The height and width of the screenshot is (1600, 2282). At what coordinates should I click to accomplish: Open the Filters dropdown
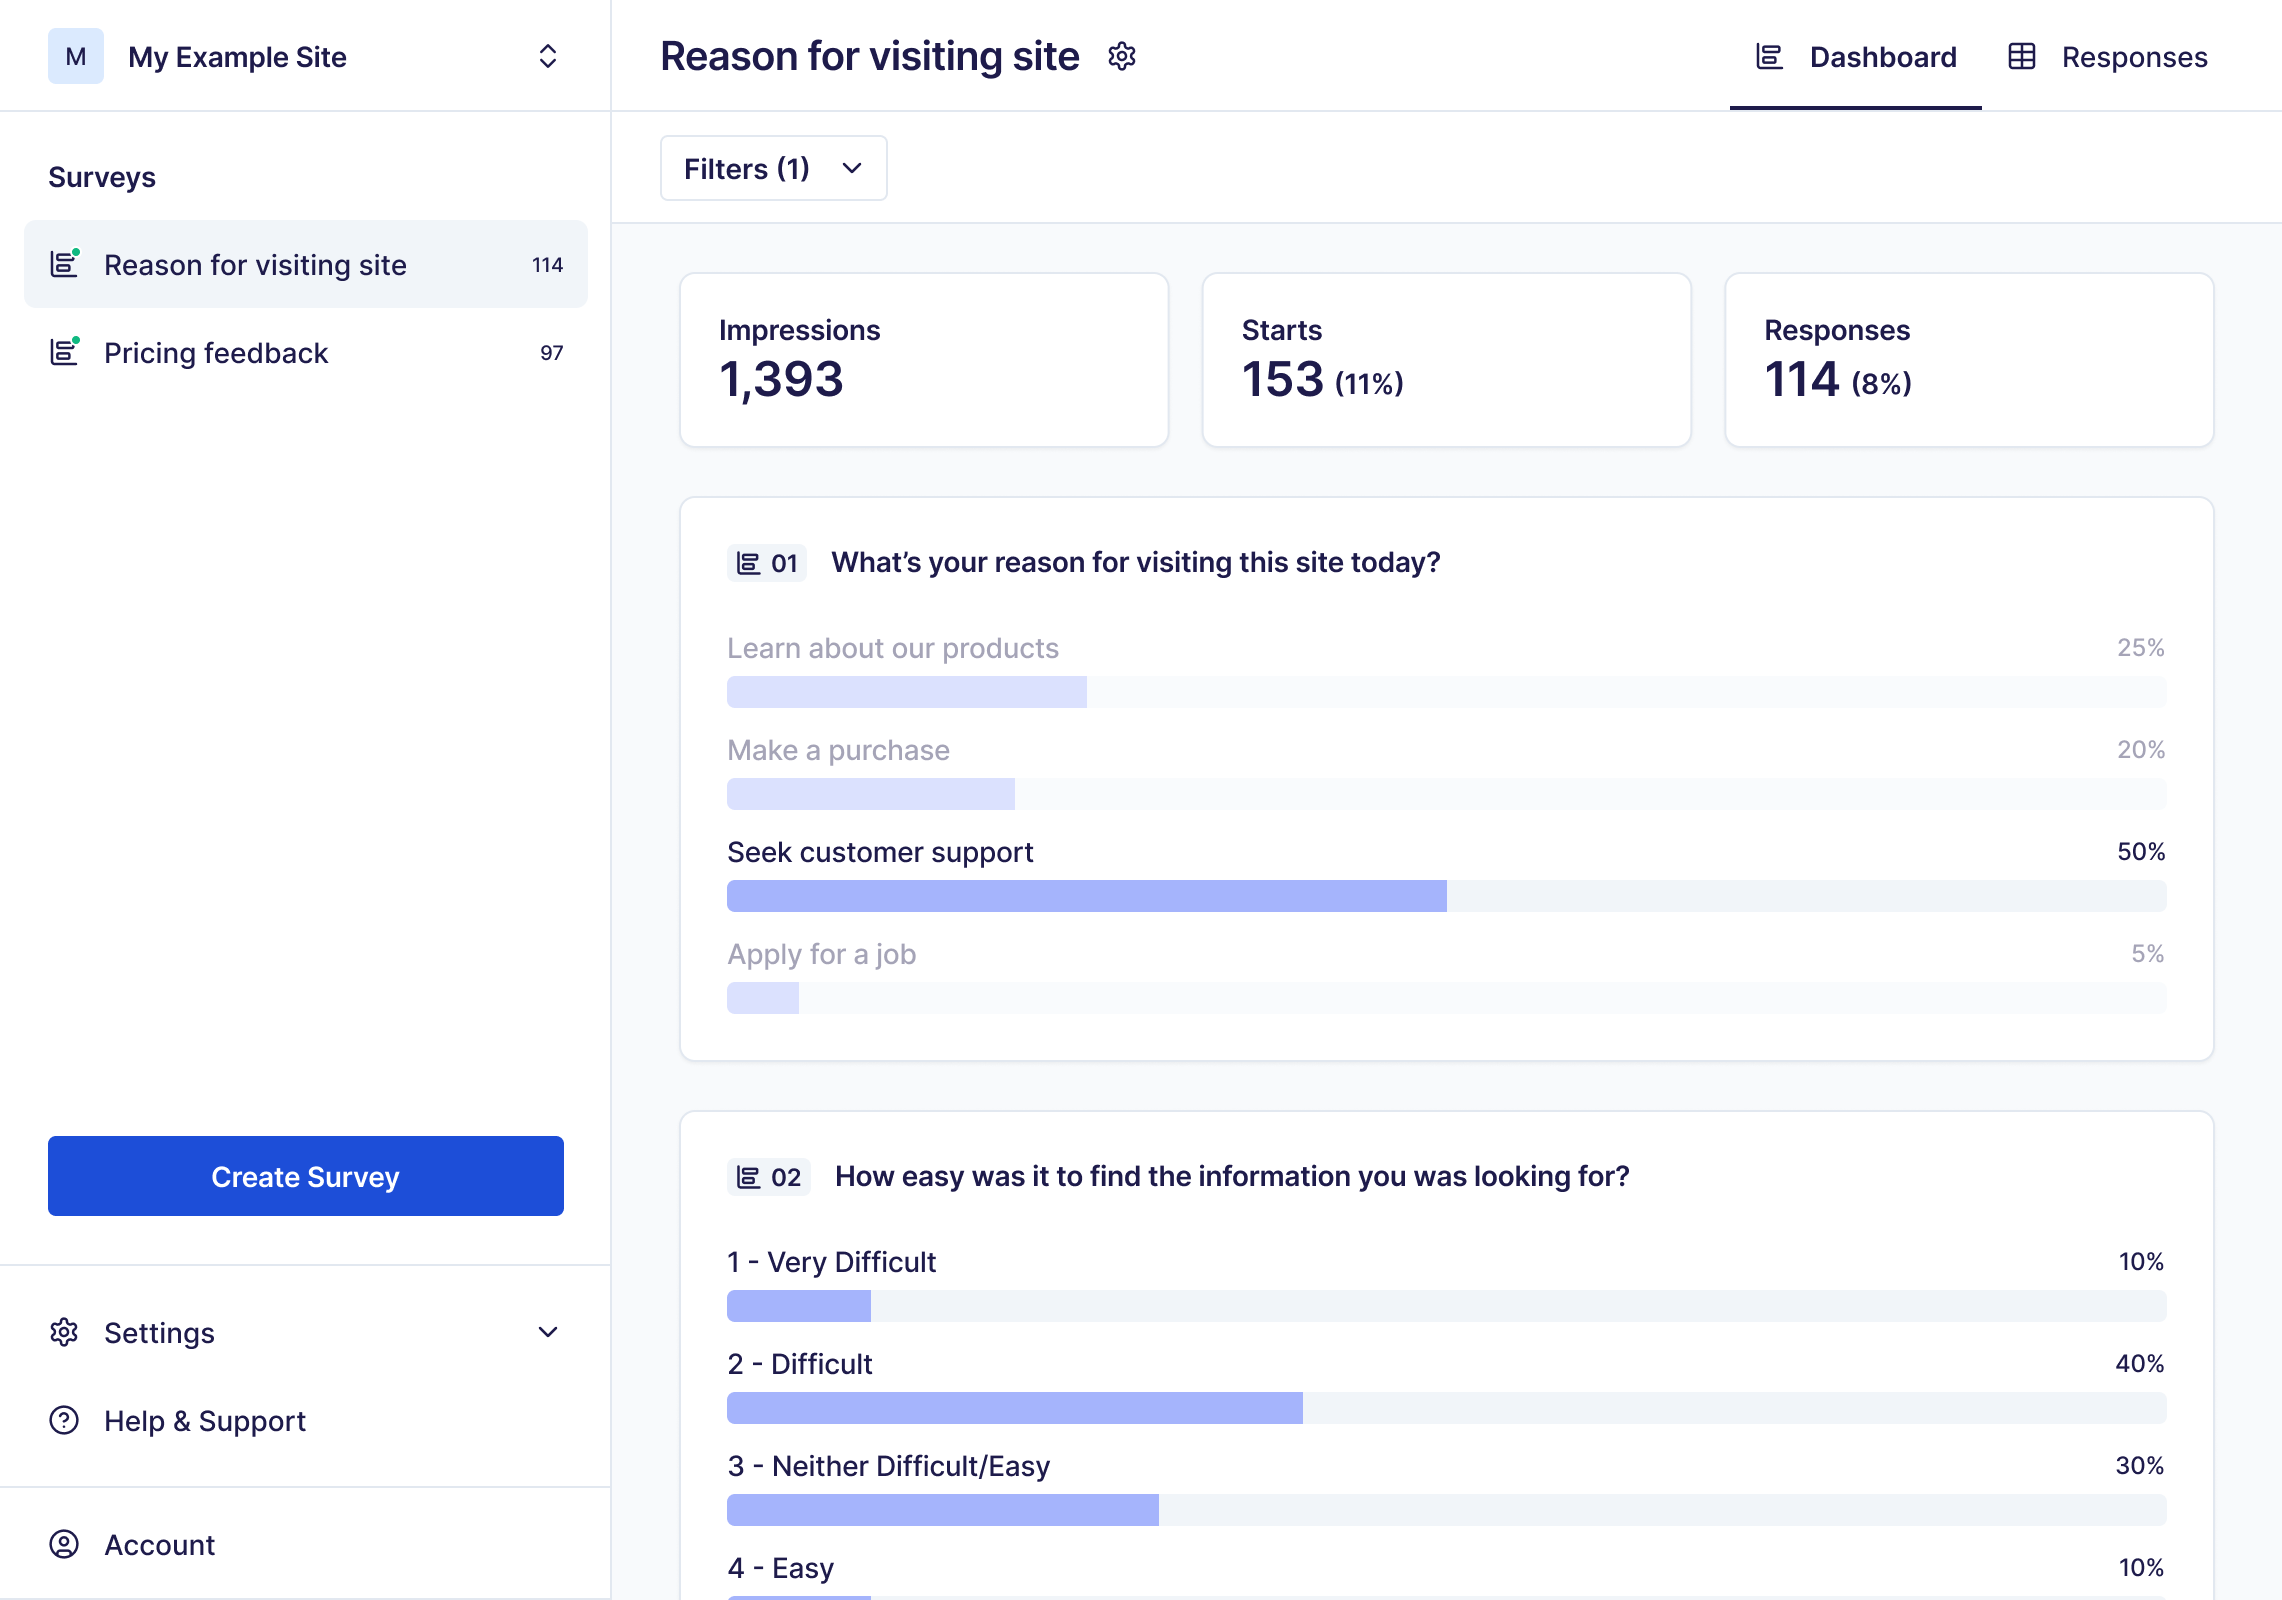(773, 168)
